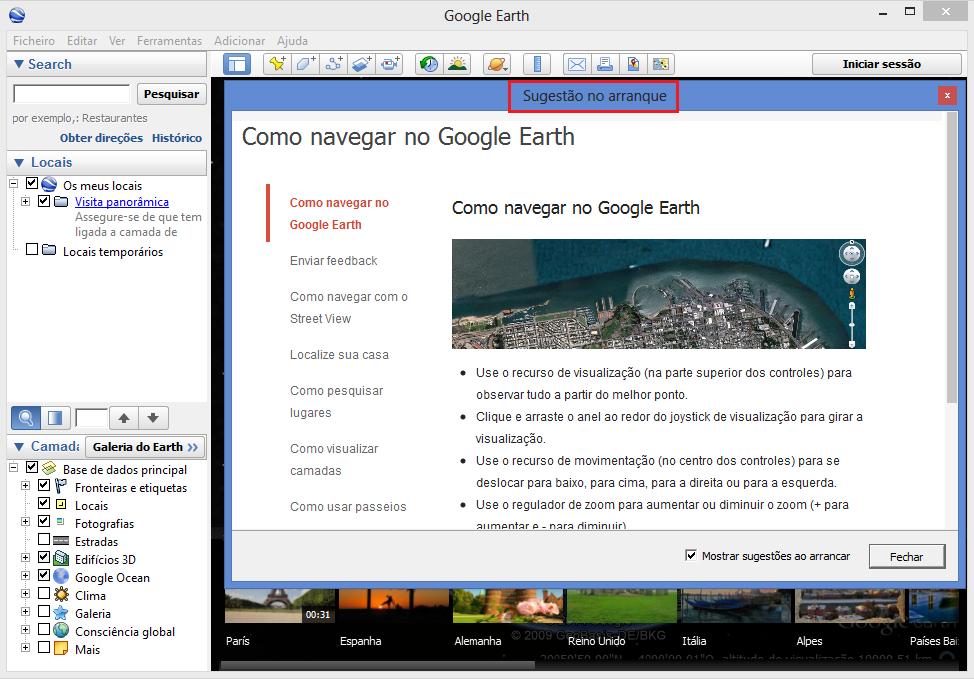Open the Adicionar menu

pyautogui.click(x=239, y=41)
